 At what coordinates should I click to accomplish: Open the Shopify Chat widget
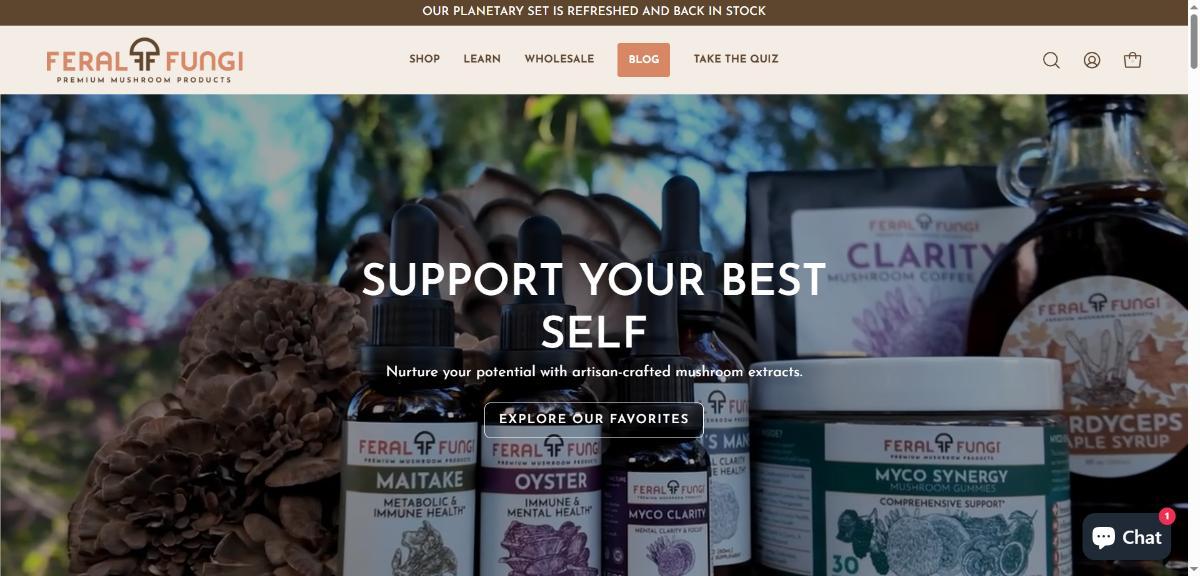coord(1127,537)
